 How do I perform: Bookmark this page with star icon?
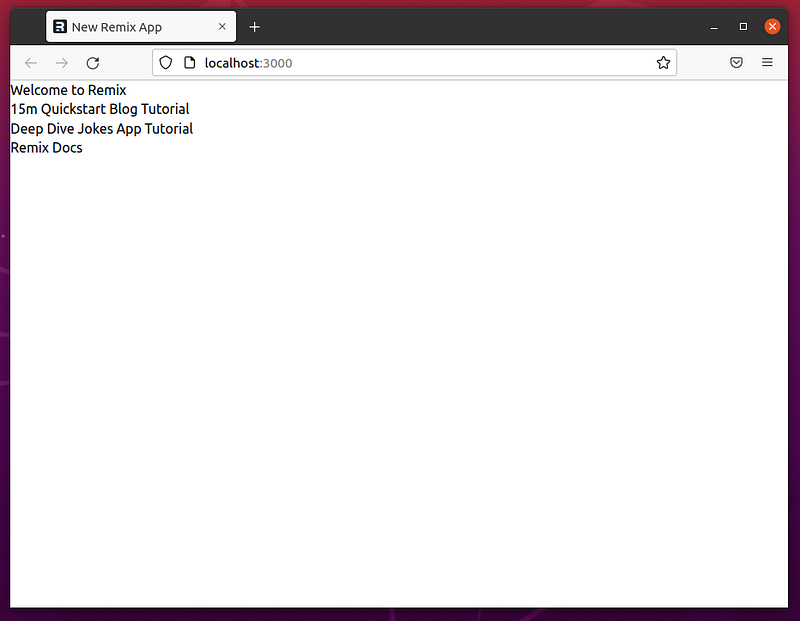(663, 63)
